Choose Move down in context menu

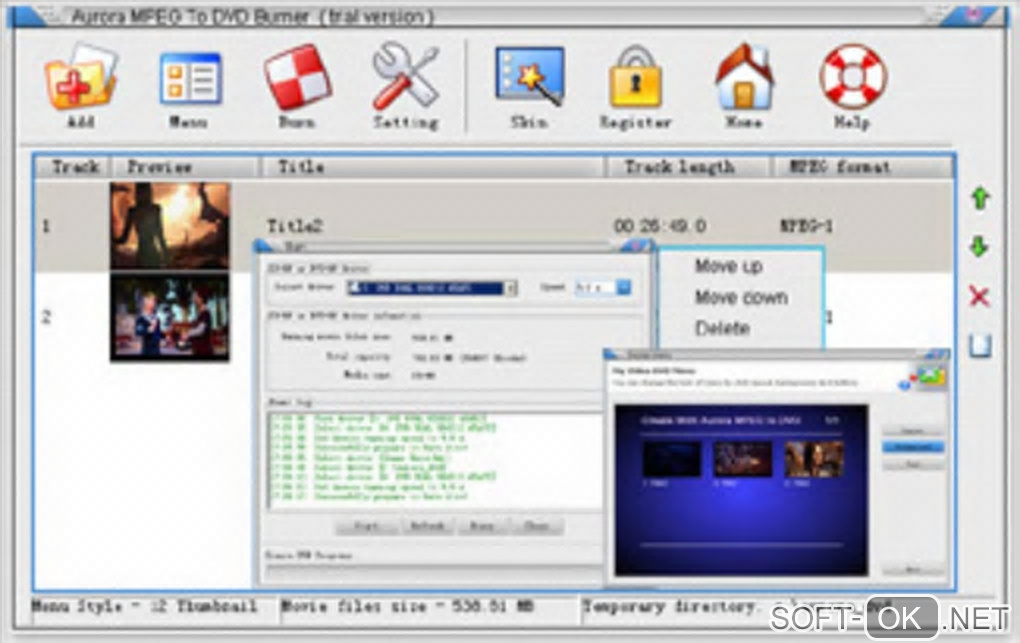pyautogui.click(x=742, y=297)
